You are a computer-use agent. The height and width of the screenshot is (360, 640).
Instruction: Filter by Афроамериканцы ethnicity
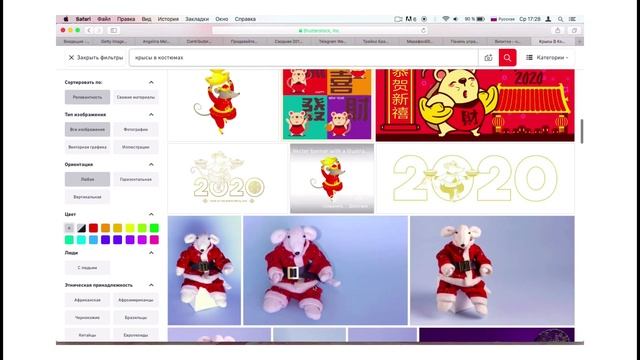click(x=136, y=300)
